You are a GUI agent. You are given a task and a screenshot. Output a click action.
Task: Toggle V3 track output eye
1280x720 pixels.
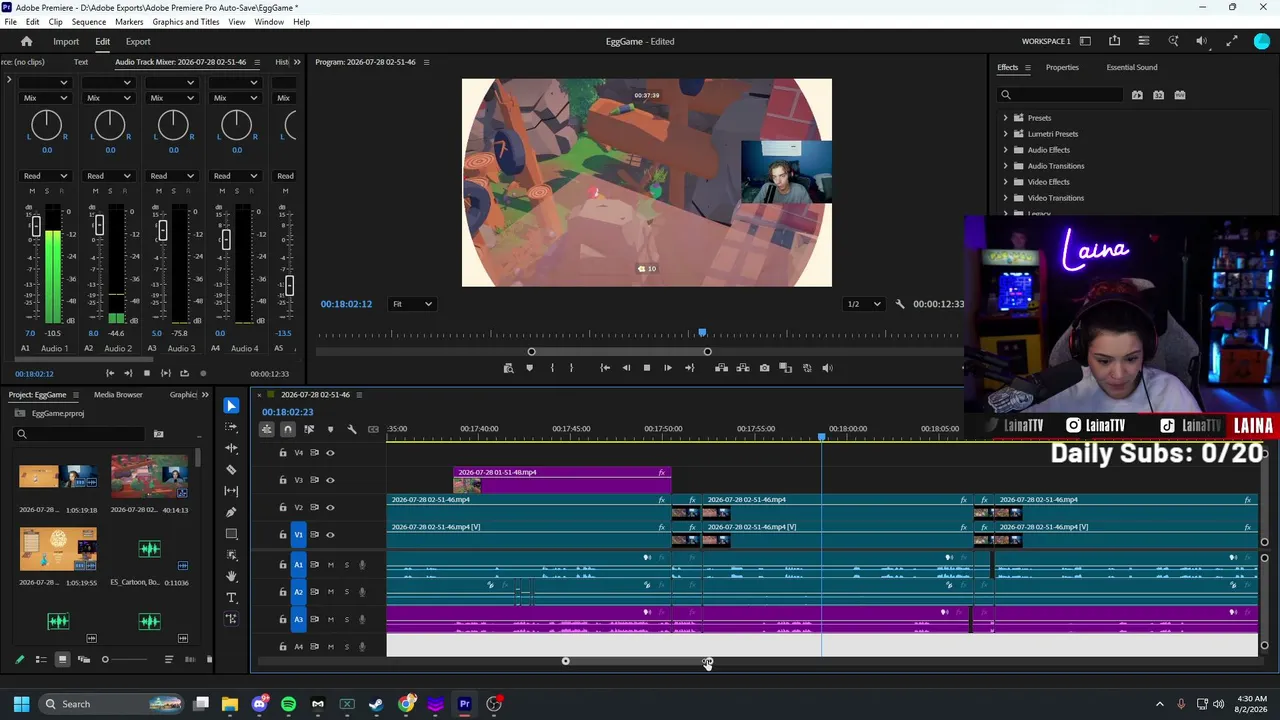coord(330,480)
